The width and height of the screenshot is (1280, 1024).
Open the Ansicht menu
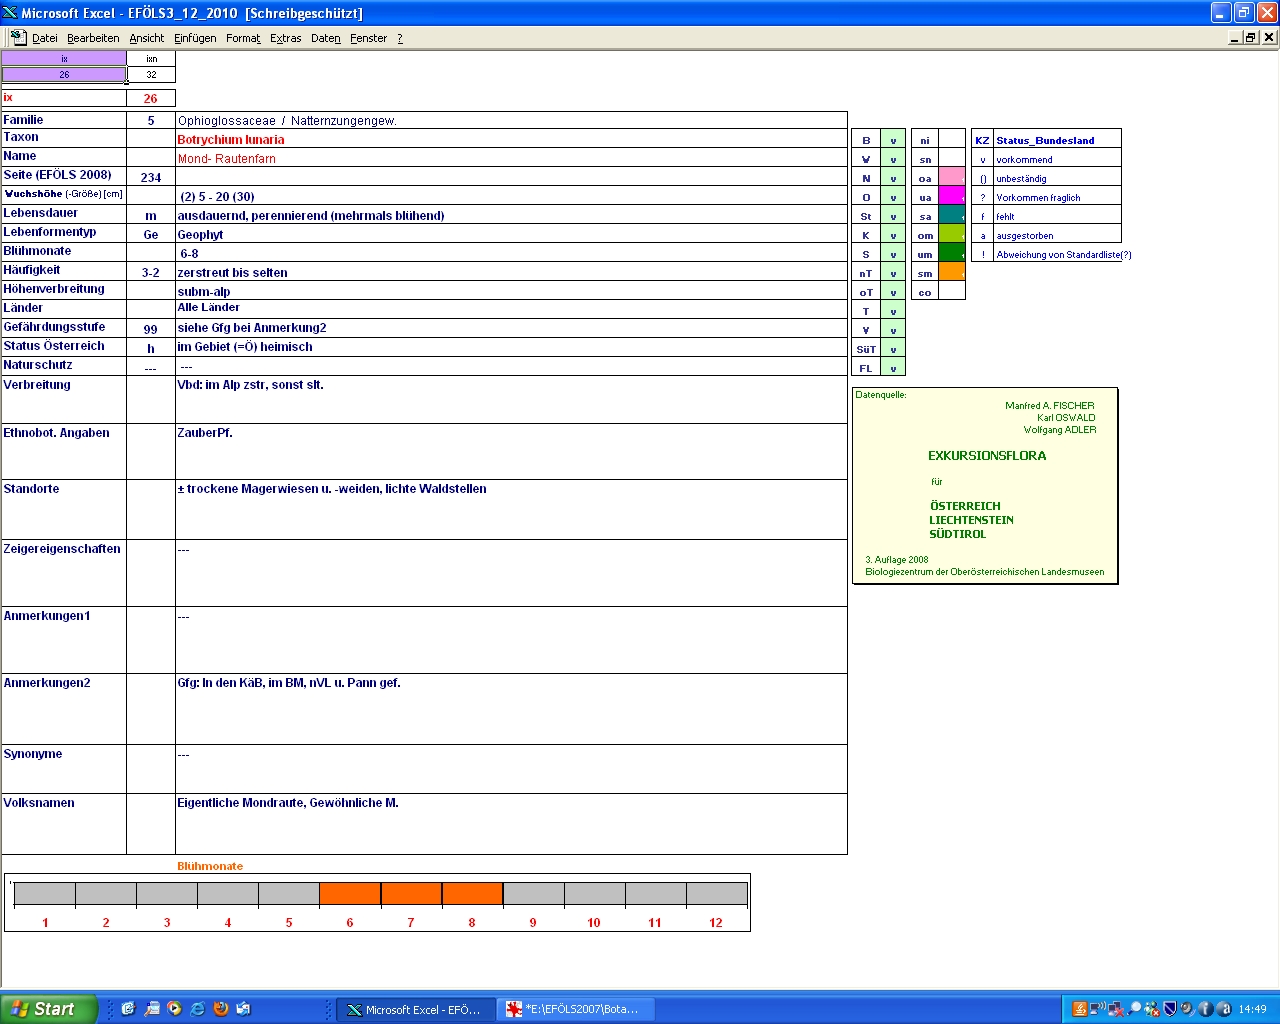146,38
